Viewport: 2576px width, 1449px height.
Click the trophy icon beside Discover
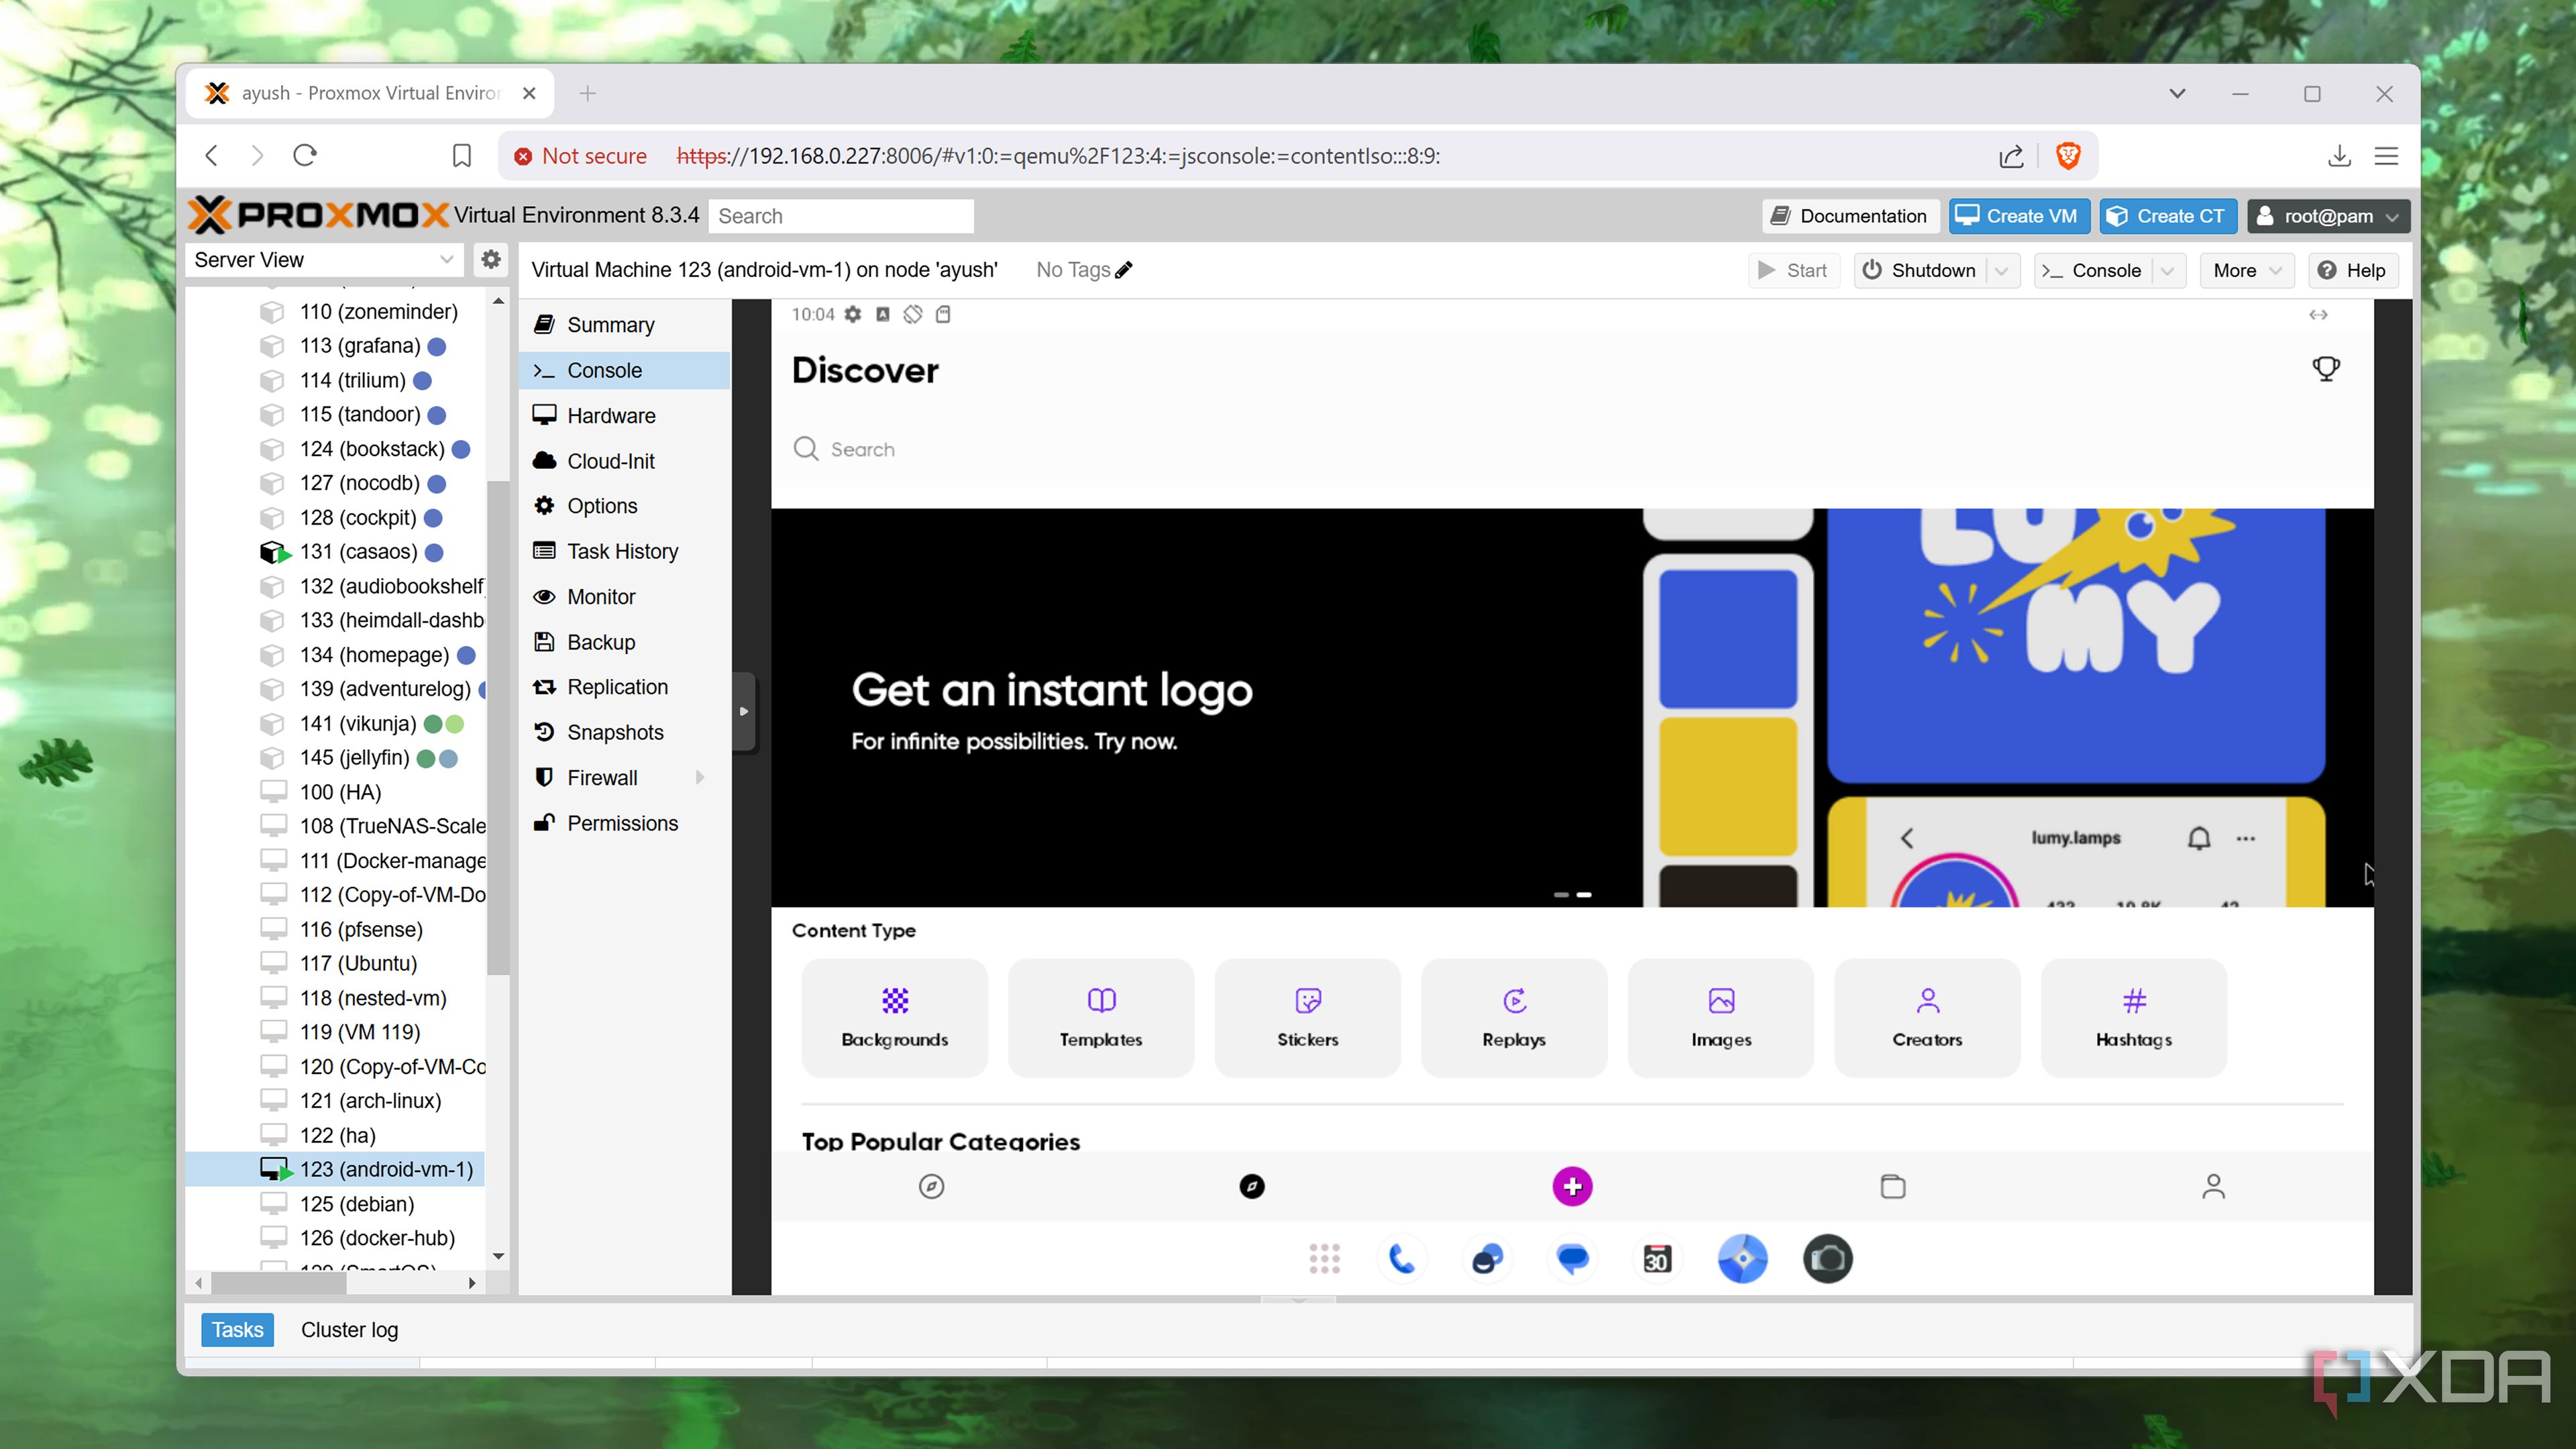click(2327, 368)
